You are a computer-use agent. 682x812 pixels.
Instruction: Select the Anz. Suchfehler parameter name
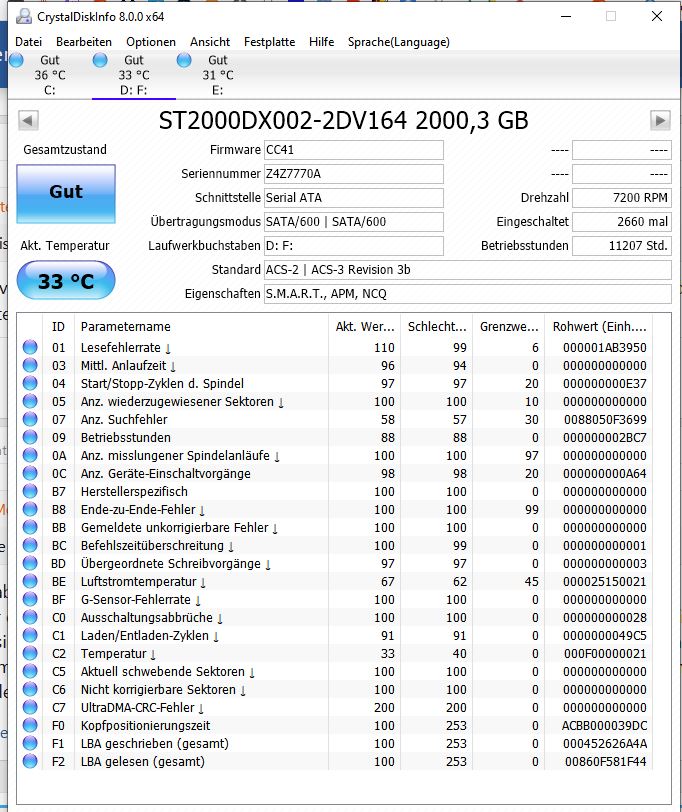(x=124, y=419)
